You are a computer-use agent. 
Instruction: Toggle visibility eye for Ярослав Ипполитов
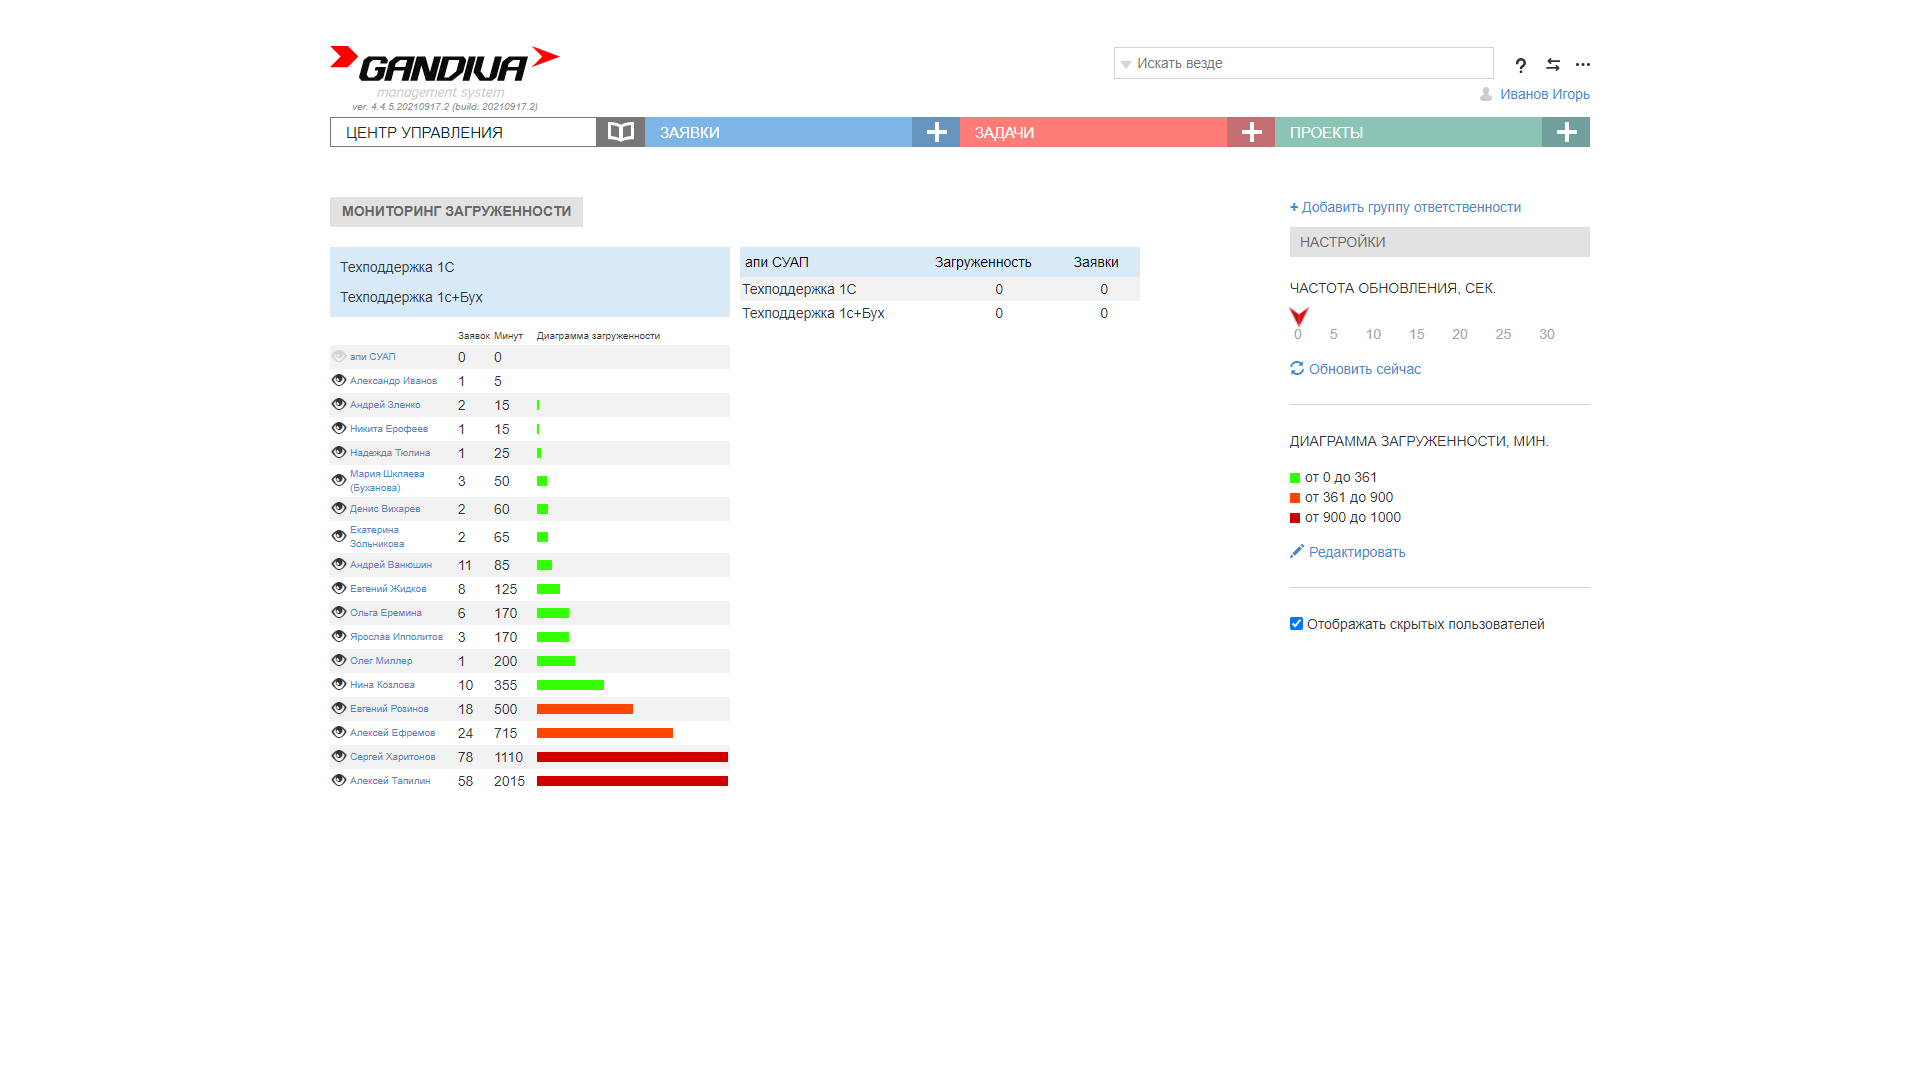[339, 636]
